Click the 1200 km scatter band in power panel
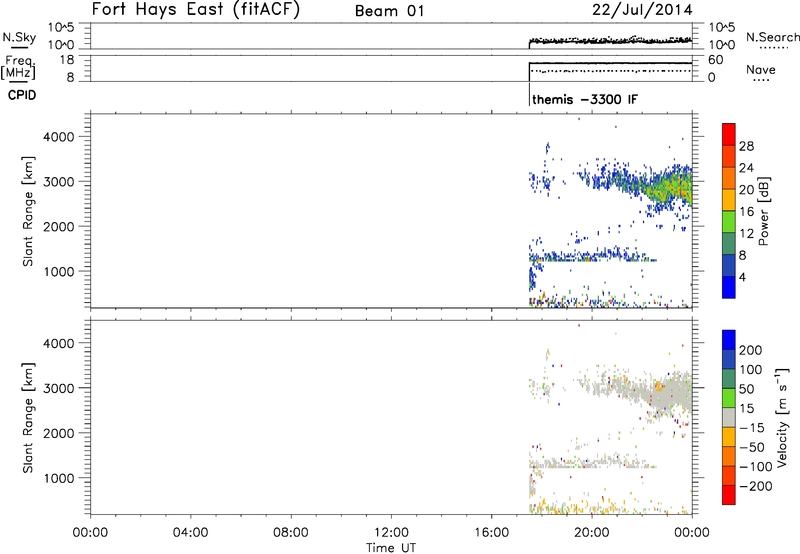Screen dimensions: 800x554 click(592, 257)
